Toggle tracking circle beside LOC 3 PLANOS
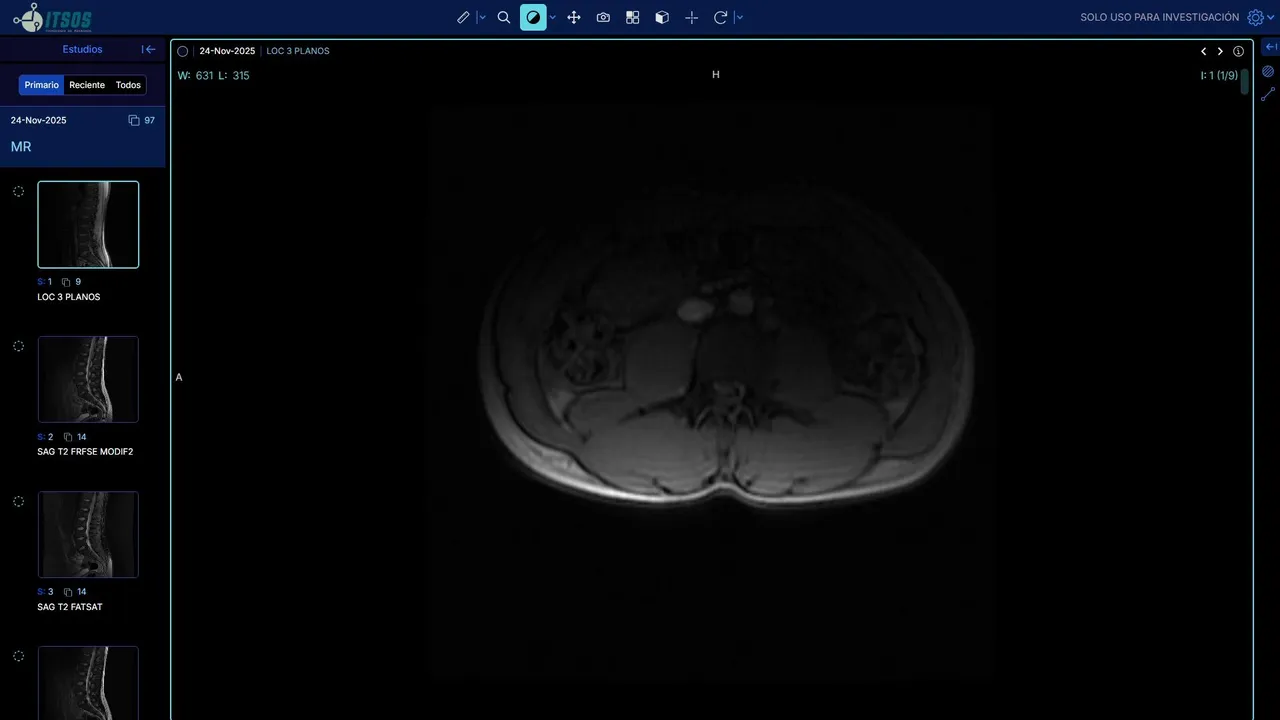Image resolution: width=1280 pixels, height=720 pixels. click(x=18, y=191)
